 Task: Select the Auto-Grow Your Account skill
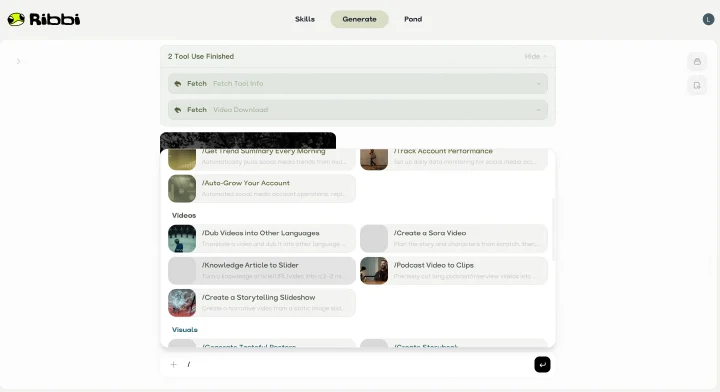pyautogui.click(x=262, y=188)
